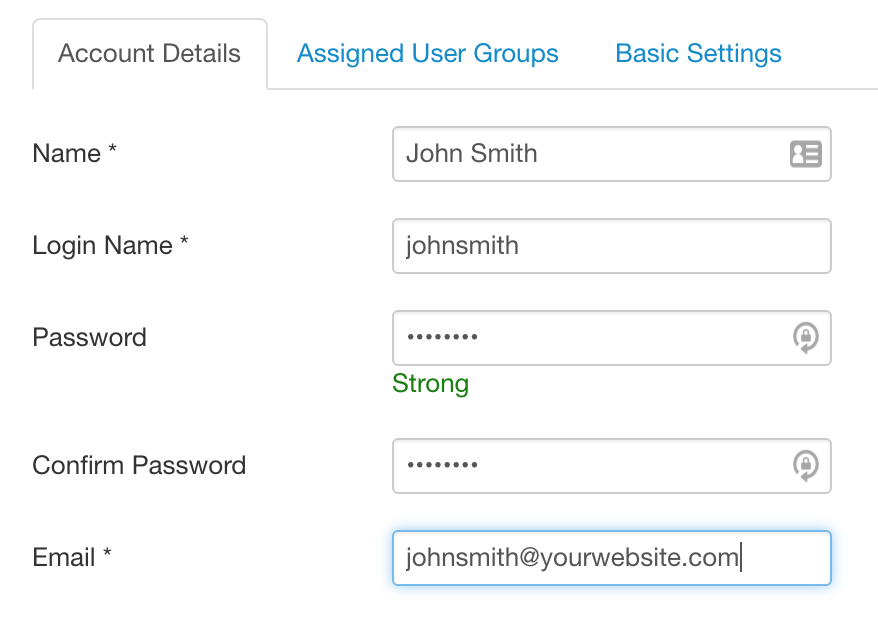
Task: Select the Account Details tab
Action: [x=150, y=53]
